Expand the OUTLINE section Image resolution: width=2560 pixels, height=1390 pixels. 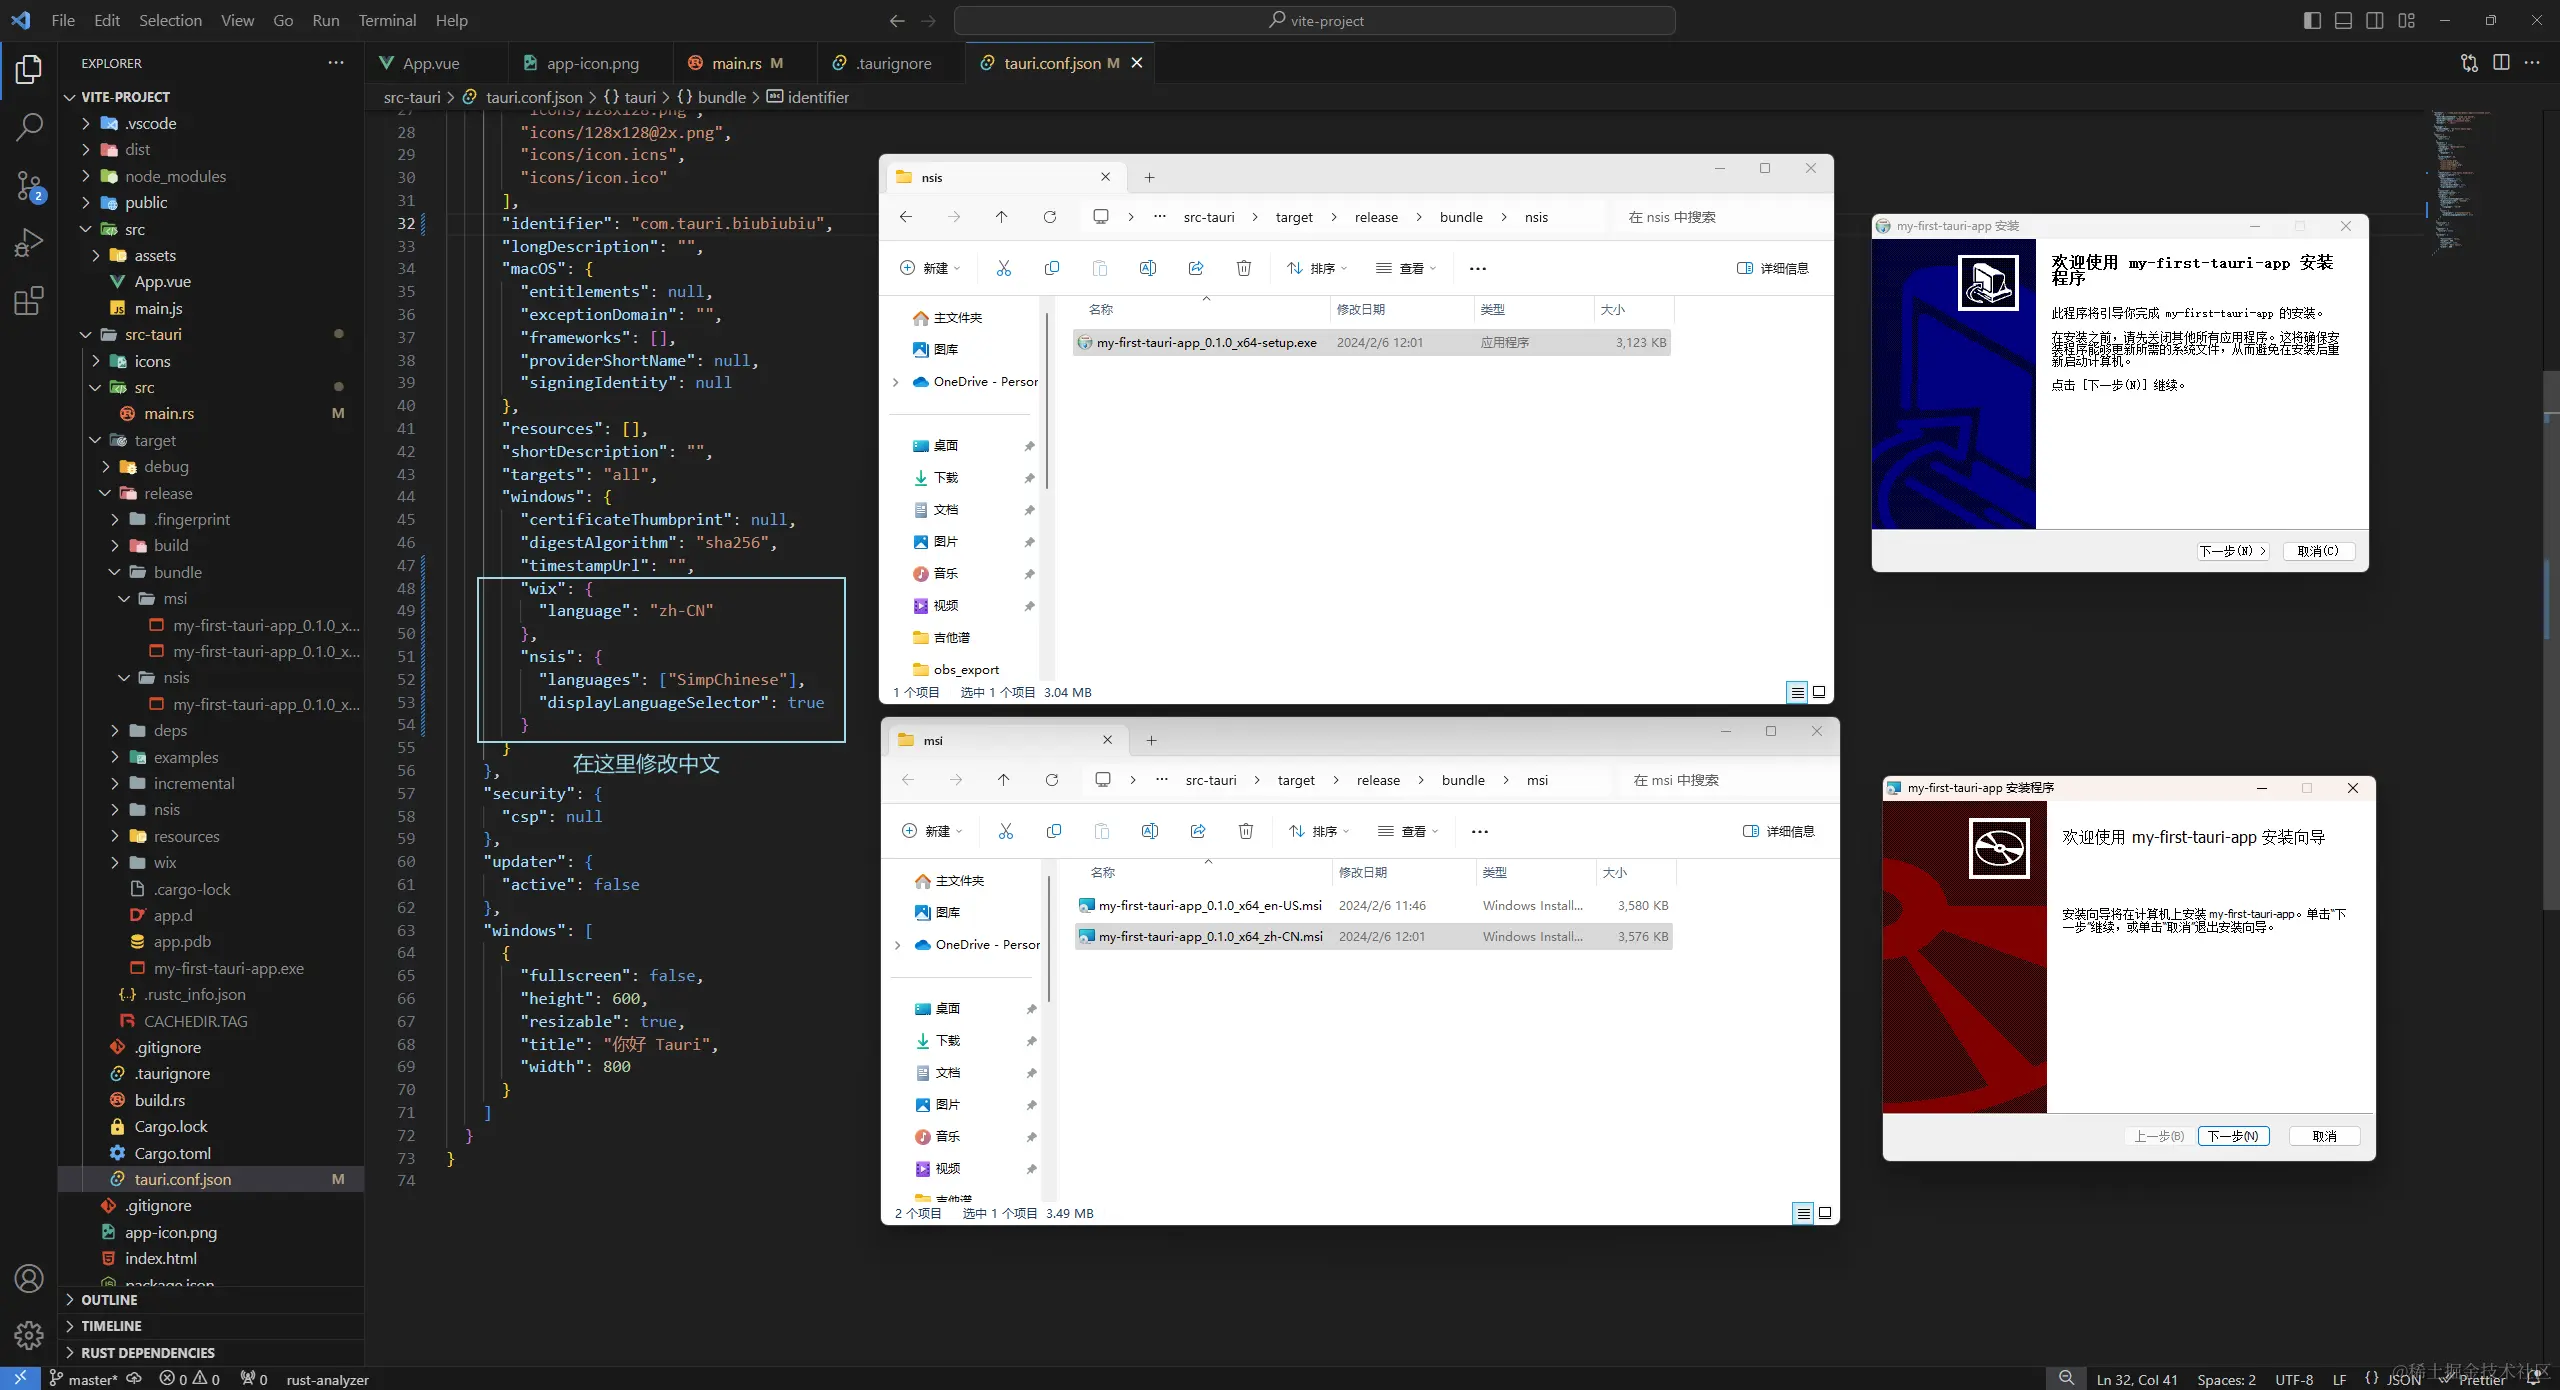[109, 1300]
